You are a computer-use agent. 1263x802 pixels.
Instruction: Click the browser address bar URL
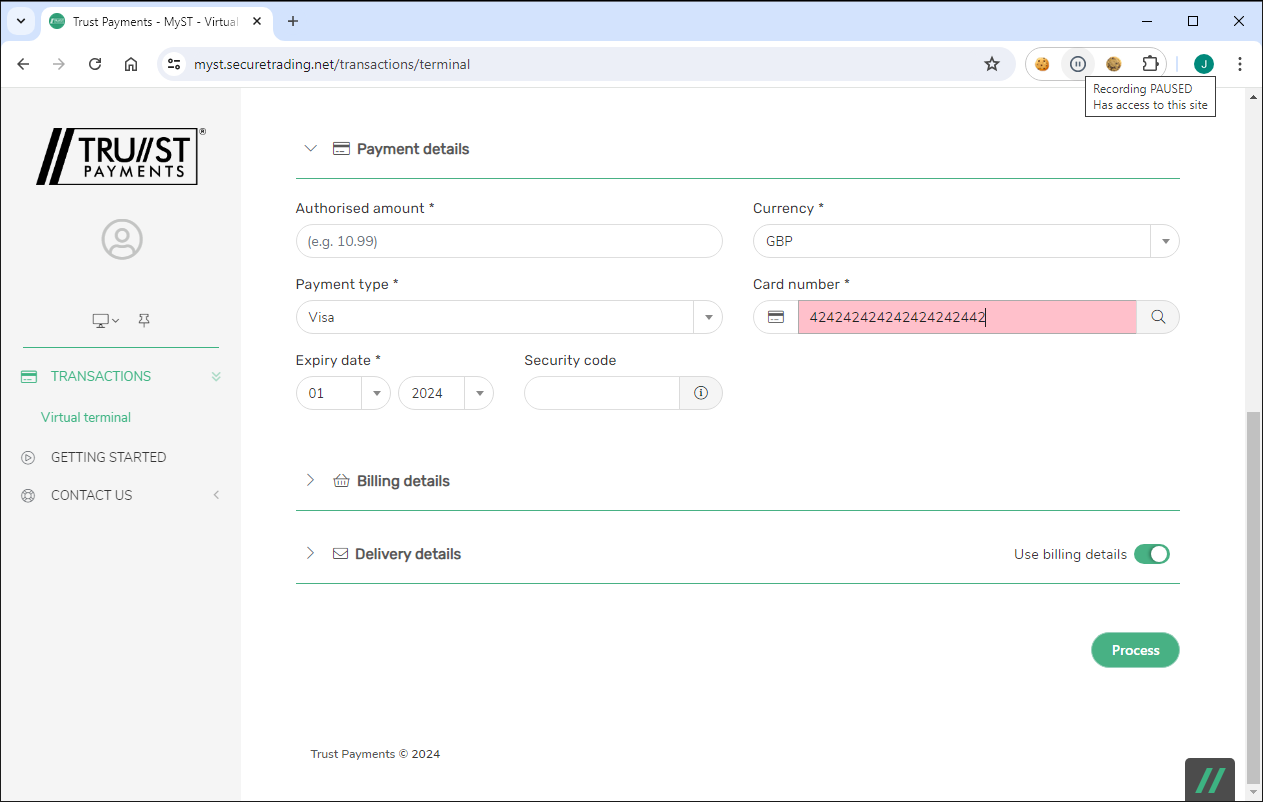(x=332, y=64)
